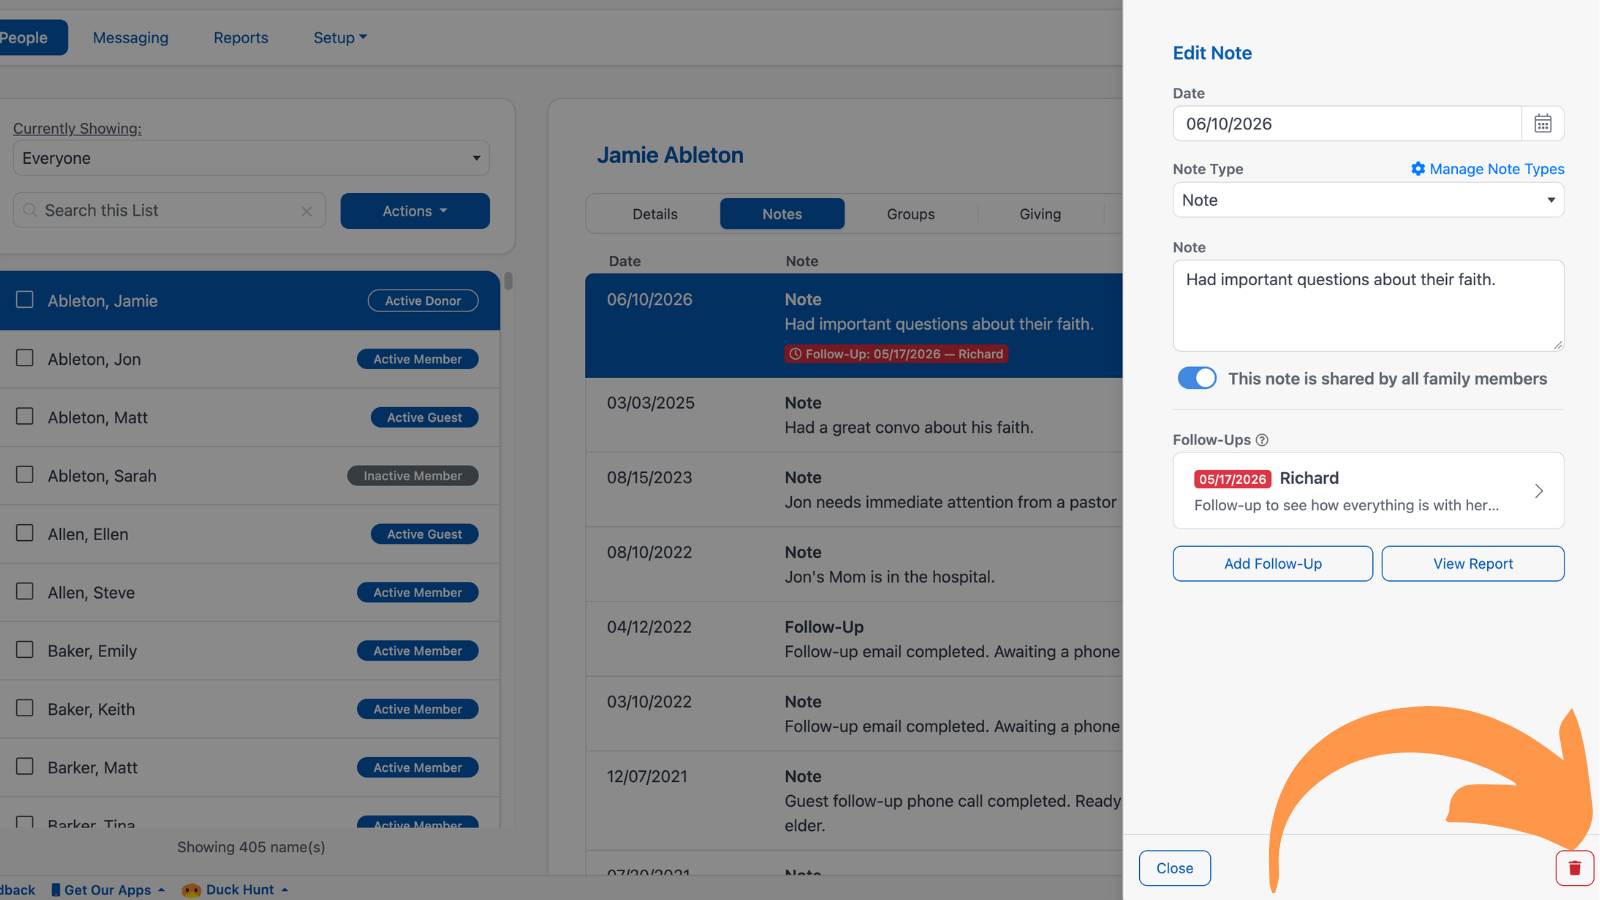The height and width of the screenshot is (900, 1600).
Task: Click the Search this List field
Action: point(169,211)
